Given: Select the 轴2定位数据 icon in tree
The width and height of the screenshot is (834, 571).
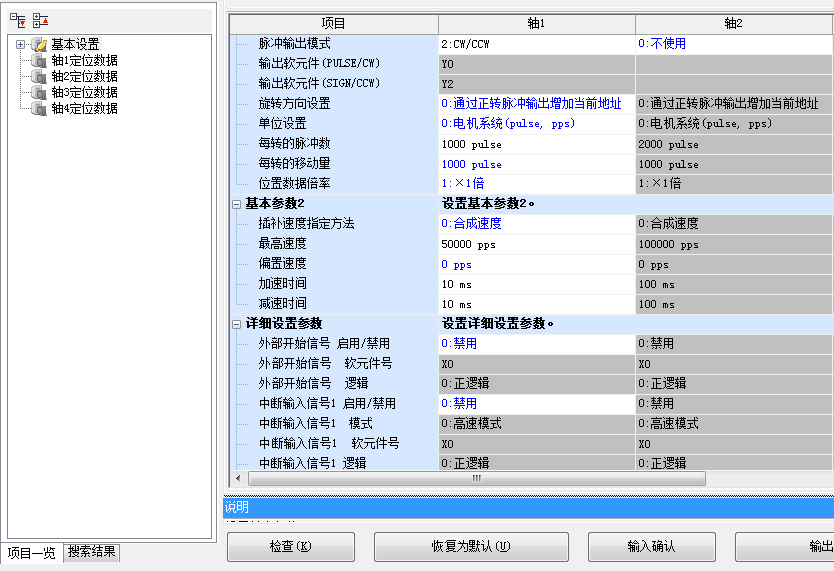Looking at the screenshot, I should coord(41,76).
